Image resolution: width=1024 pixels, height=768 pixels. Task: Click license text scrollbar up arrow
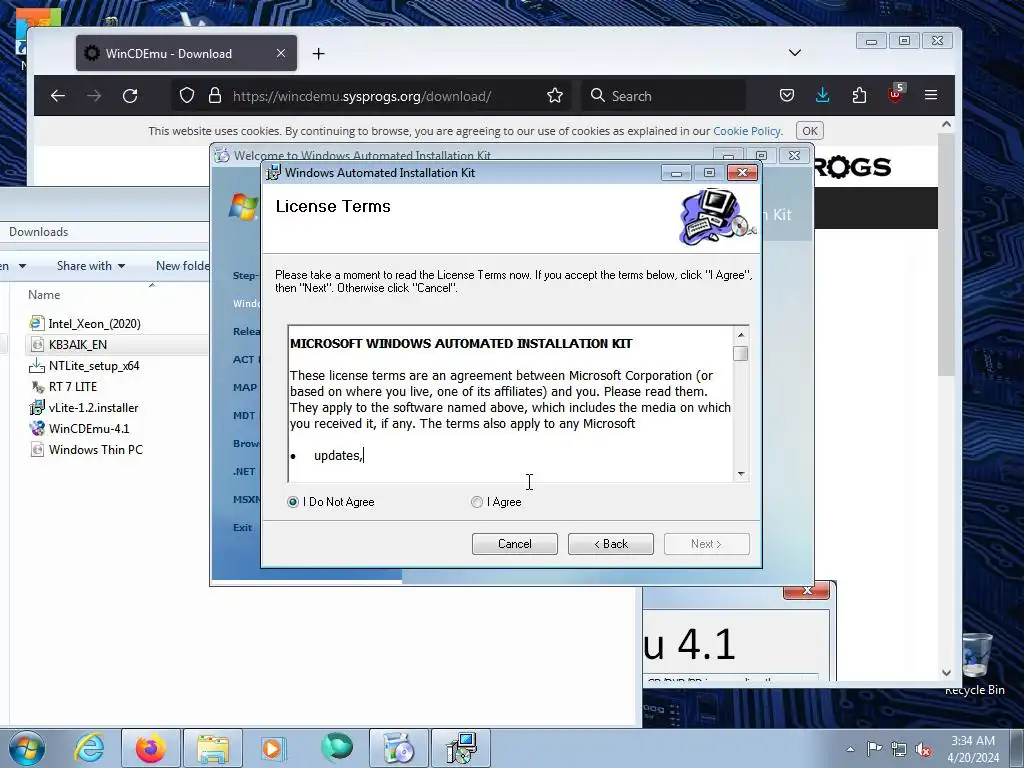click(741, 335)
